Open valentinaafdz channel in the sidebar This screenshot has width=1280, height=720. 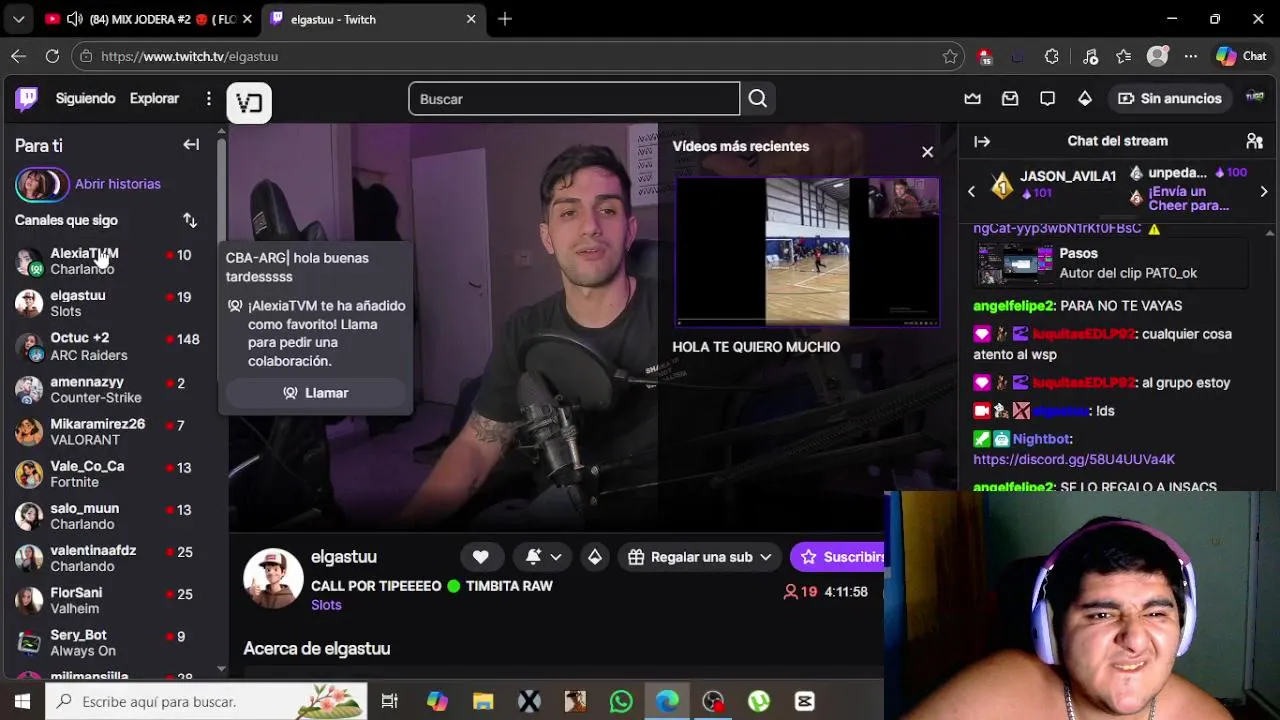click(108, 558)
